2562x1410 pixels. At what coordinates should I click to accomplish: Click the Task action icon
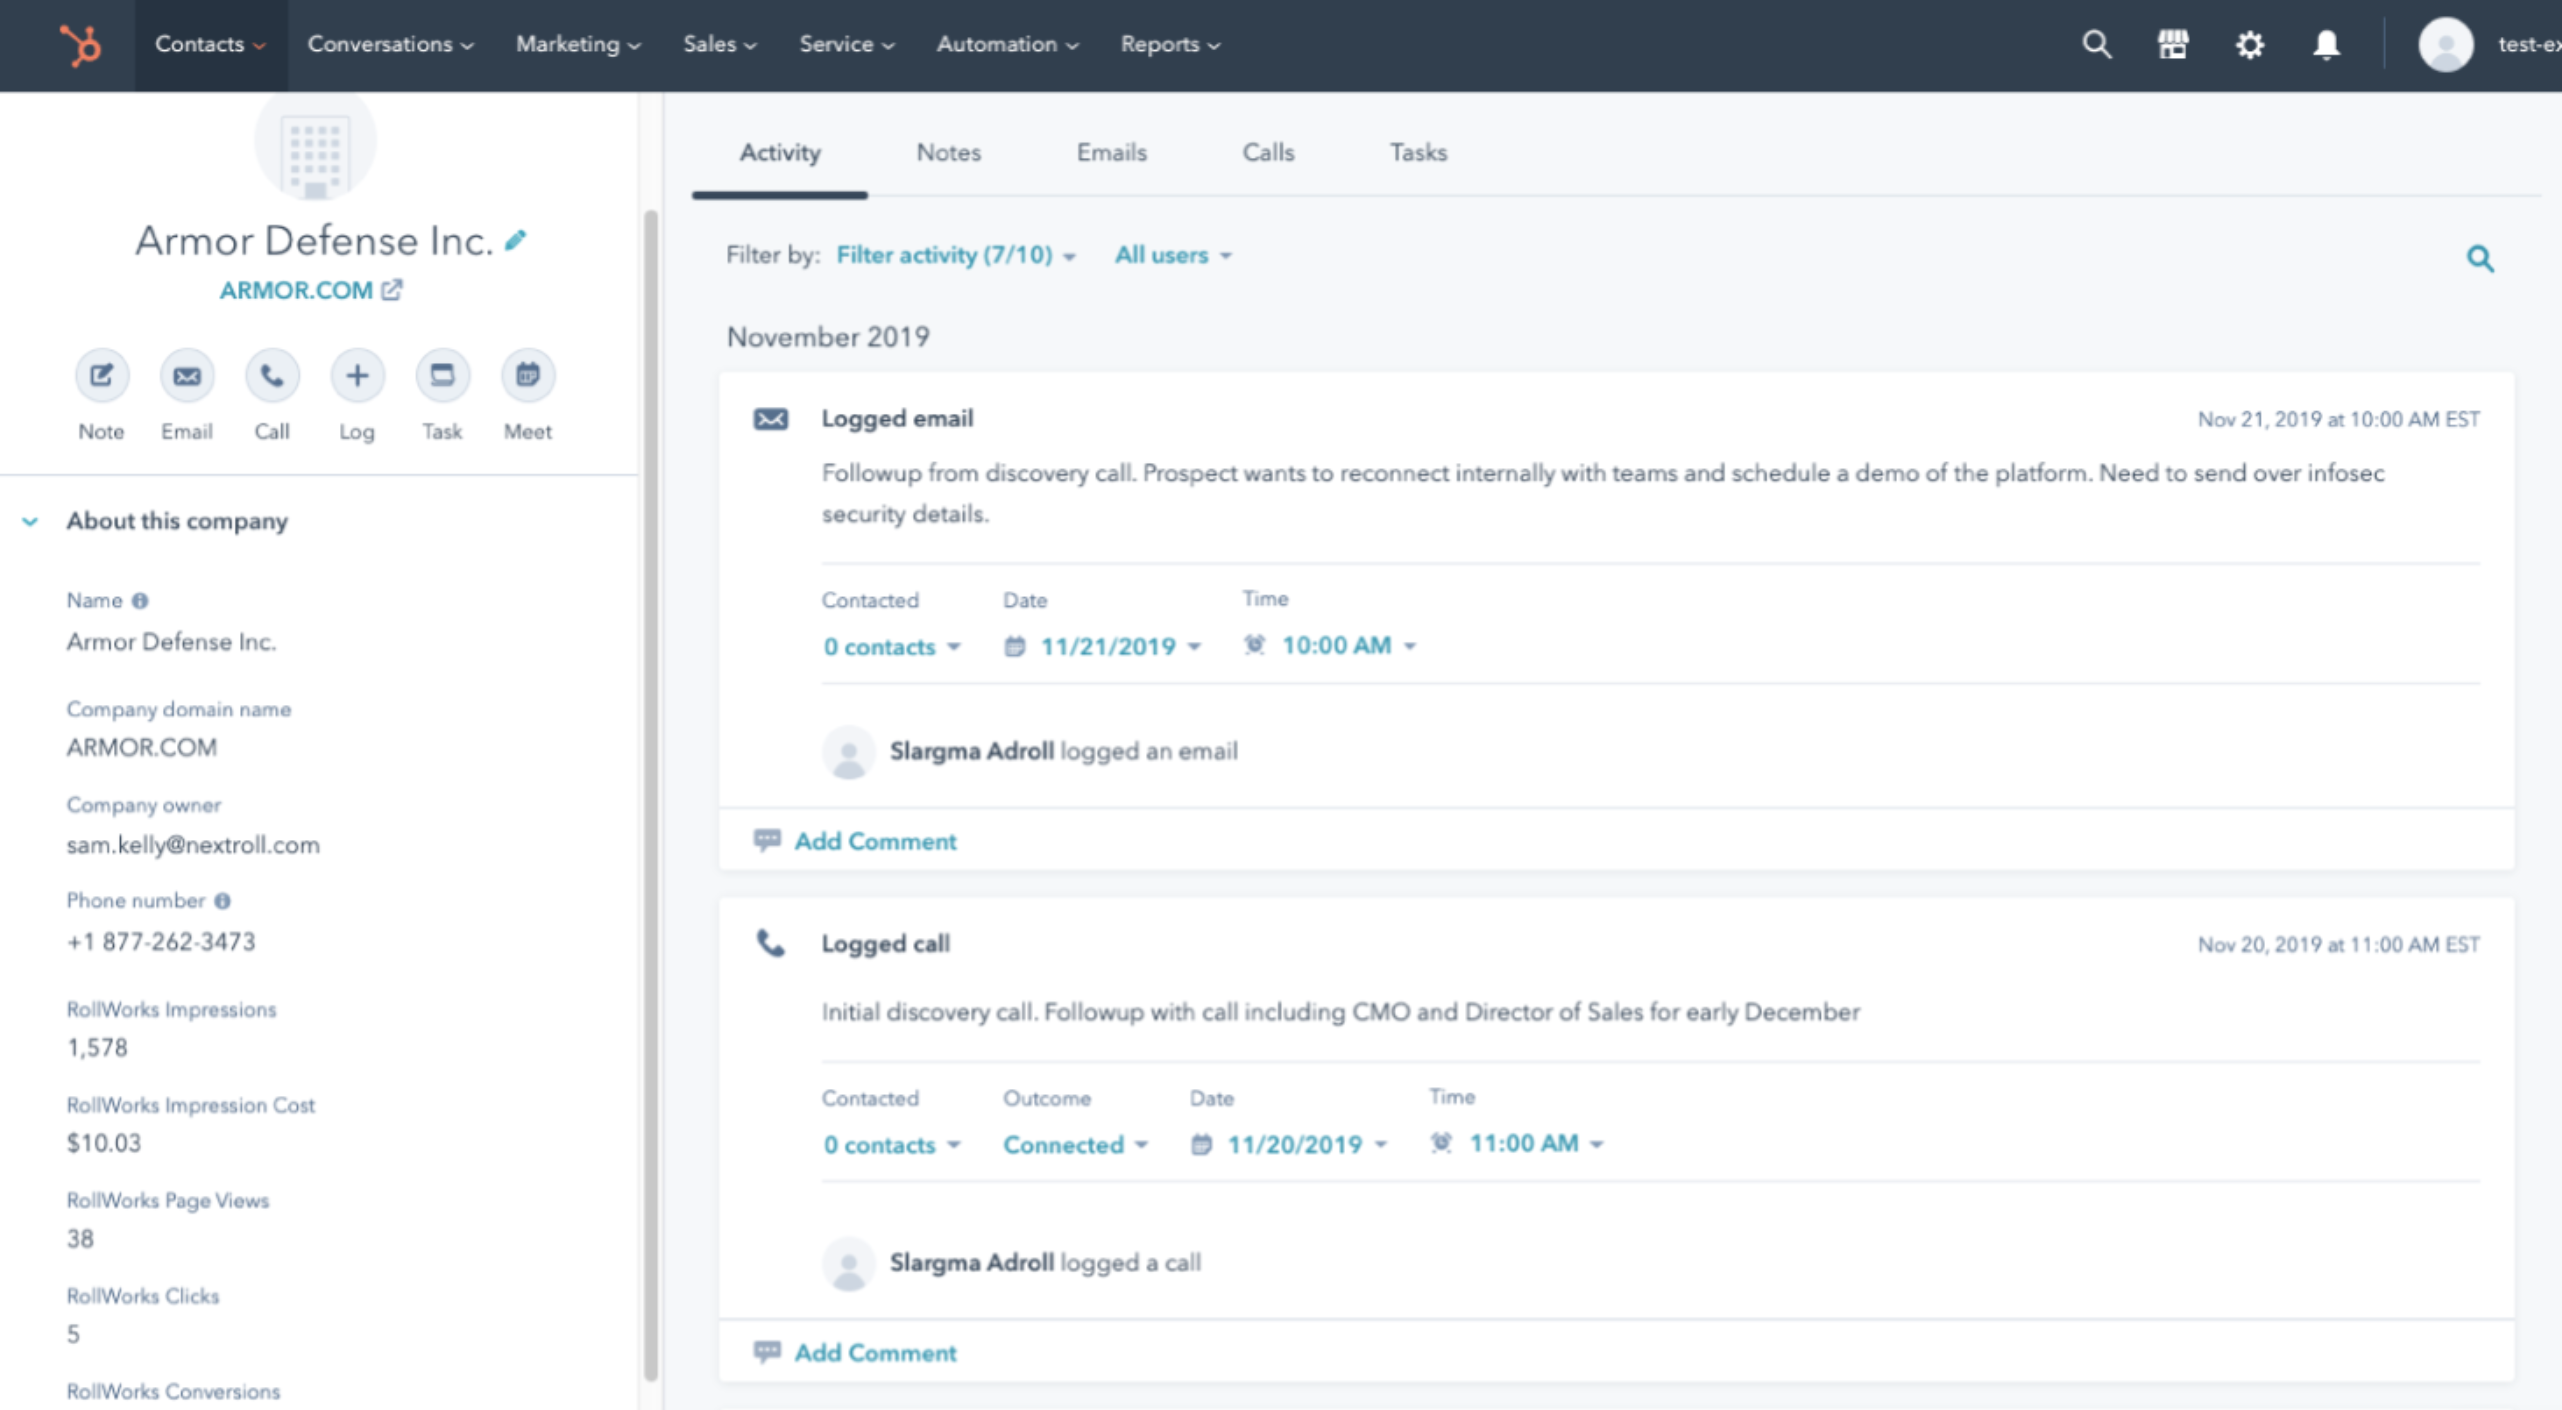pos(442,376)
